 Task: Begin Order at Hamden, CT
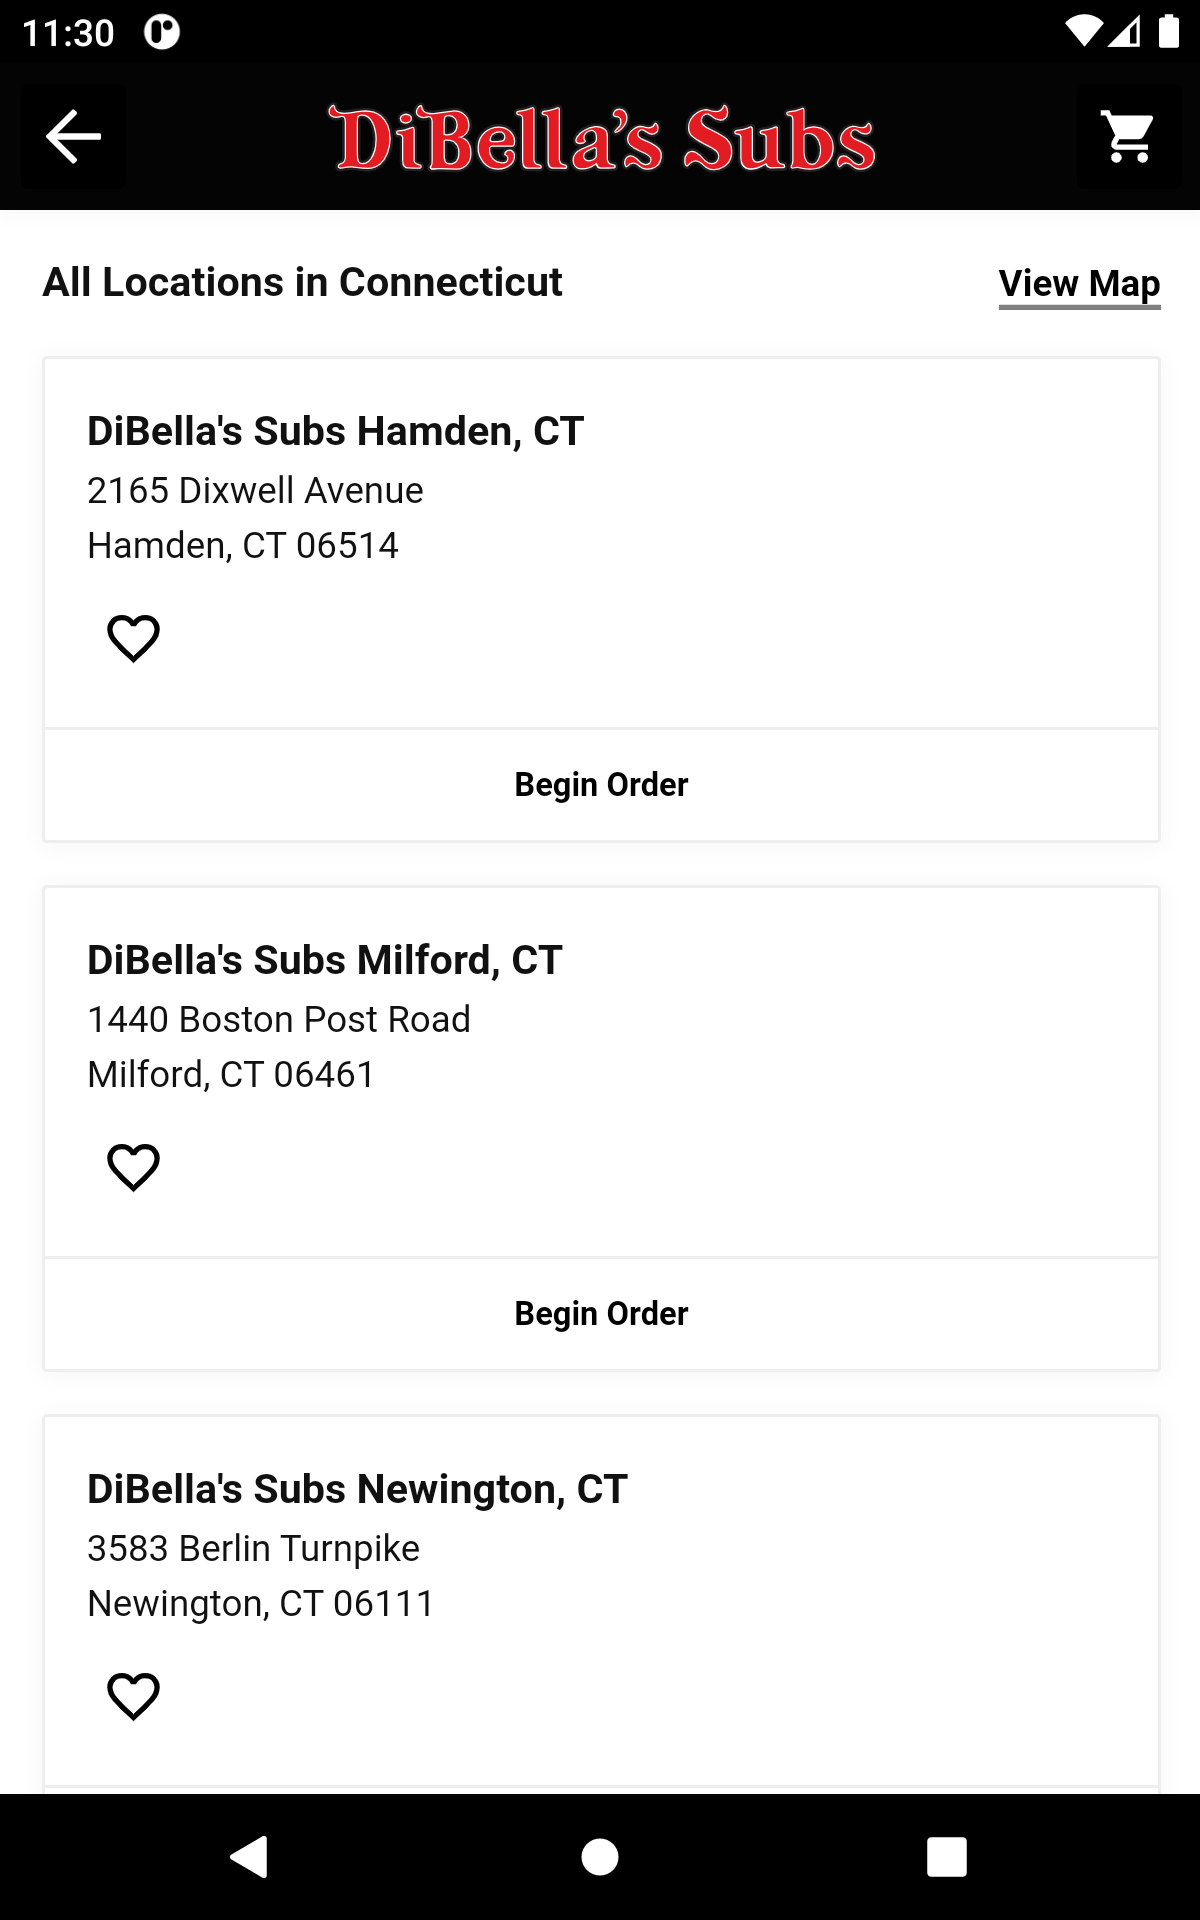click(601, 785)
